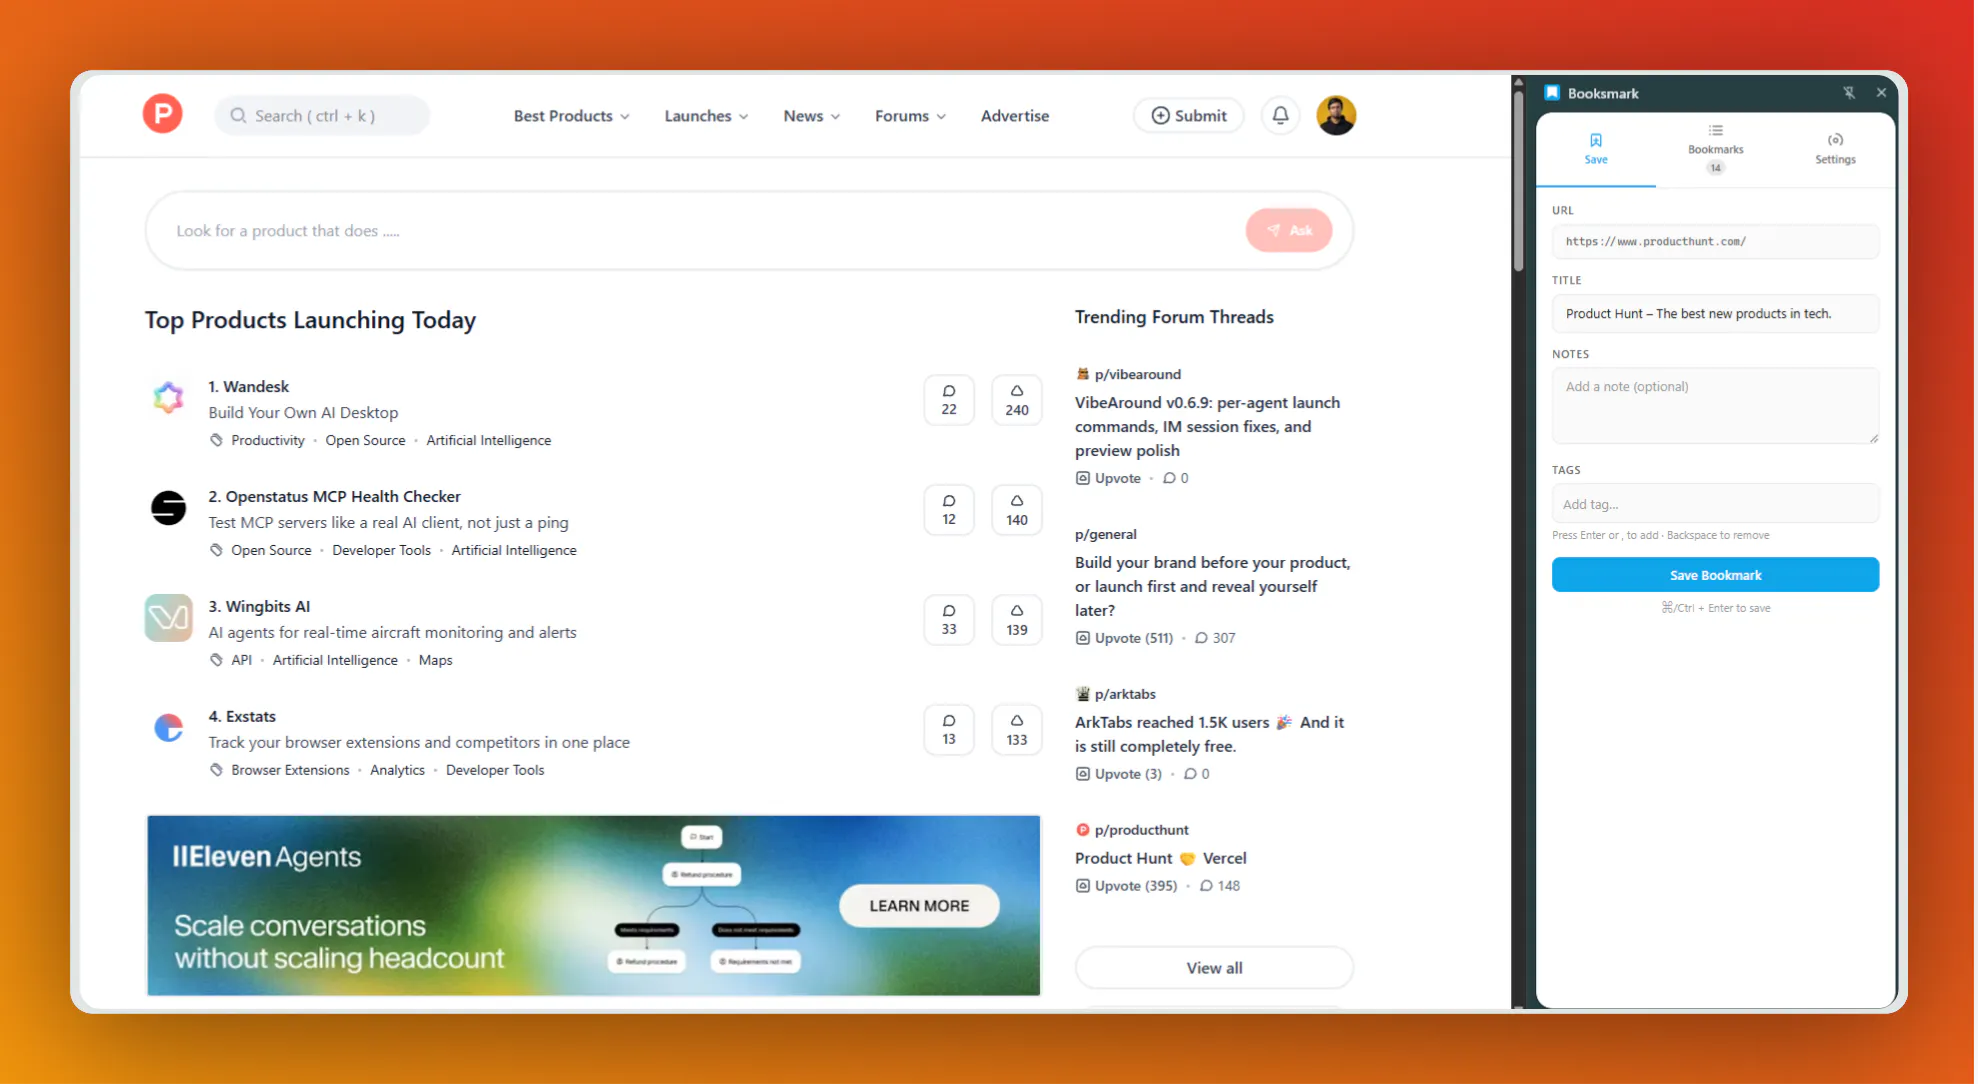Select the Developer Tools tag under Openstatus
The height and width of the screenshot is (1084, 1978).
point(381,551)
